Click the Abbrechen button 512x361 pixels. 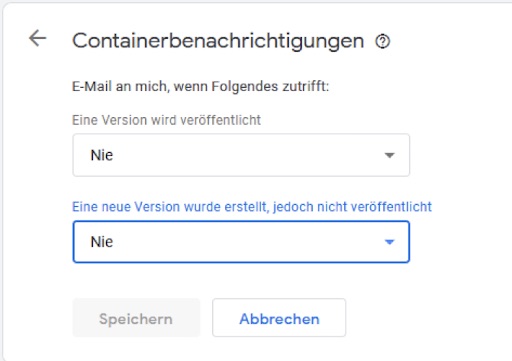(x=279, y=318)
